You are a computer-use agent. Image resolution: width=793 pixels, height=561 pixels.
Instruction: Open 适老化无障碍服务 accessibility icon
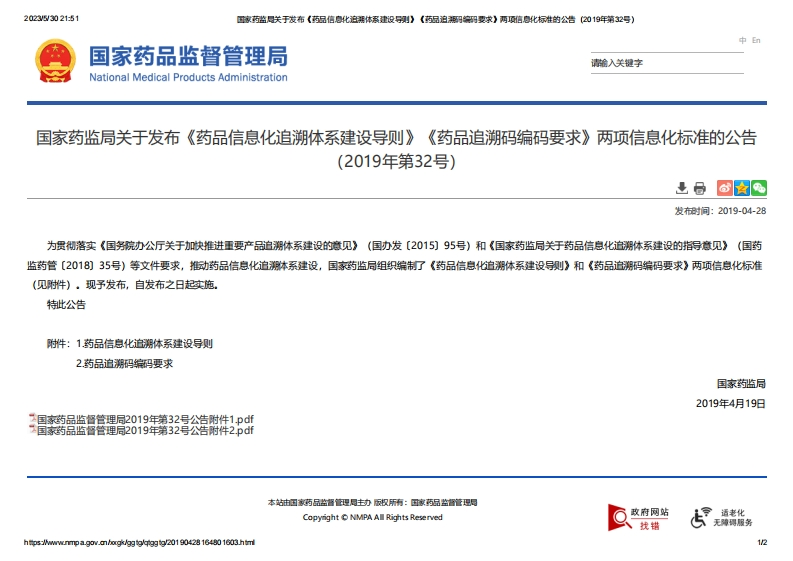tap(721, 518)
